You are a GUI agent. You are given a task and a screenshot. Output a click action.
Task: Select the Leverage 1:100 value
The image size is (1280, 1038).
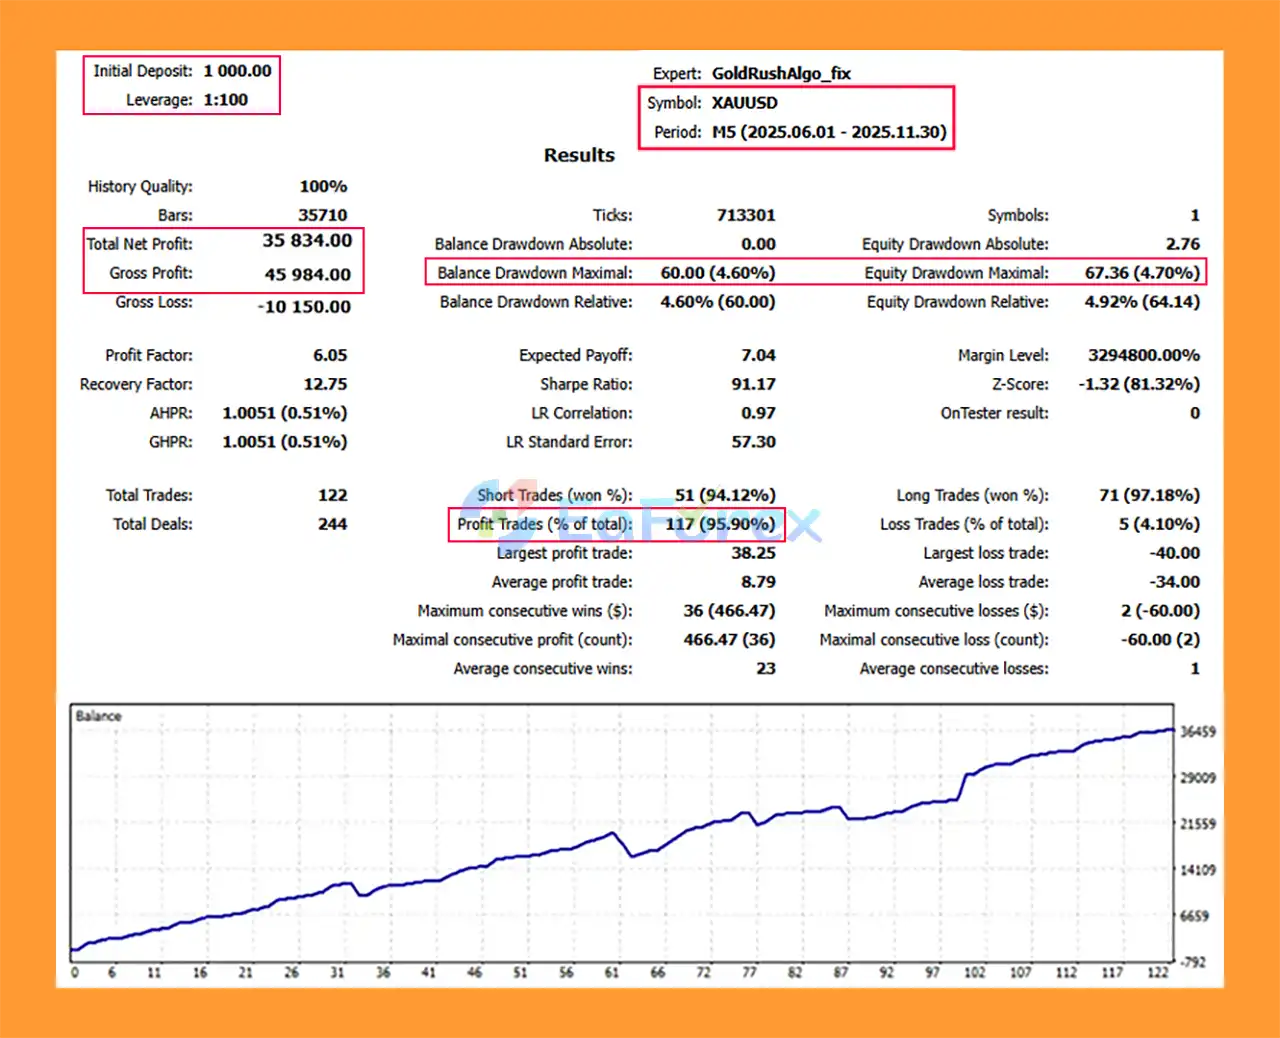click(x=225, y=100)
